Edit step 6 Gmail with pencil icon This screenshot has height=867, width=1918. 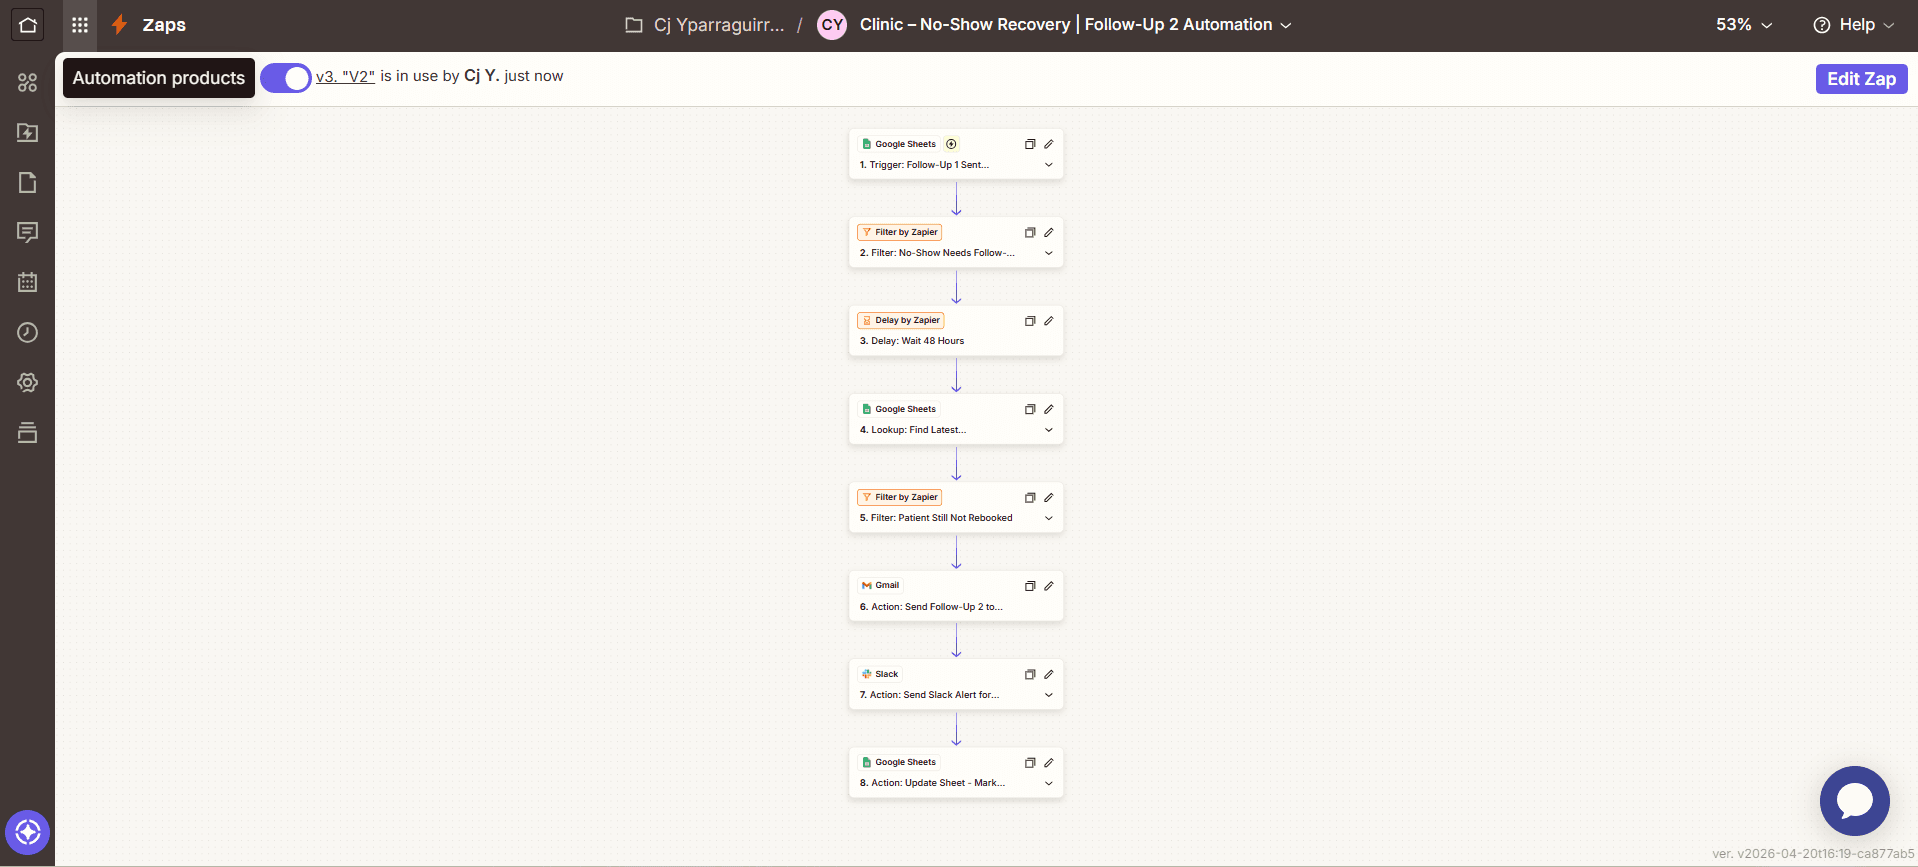coord(1049,586)
